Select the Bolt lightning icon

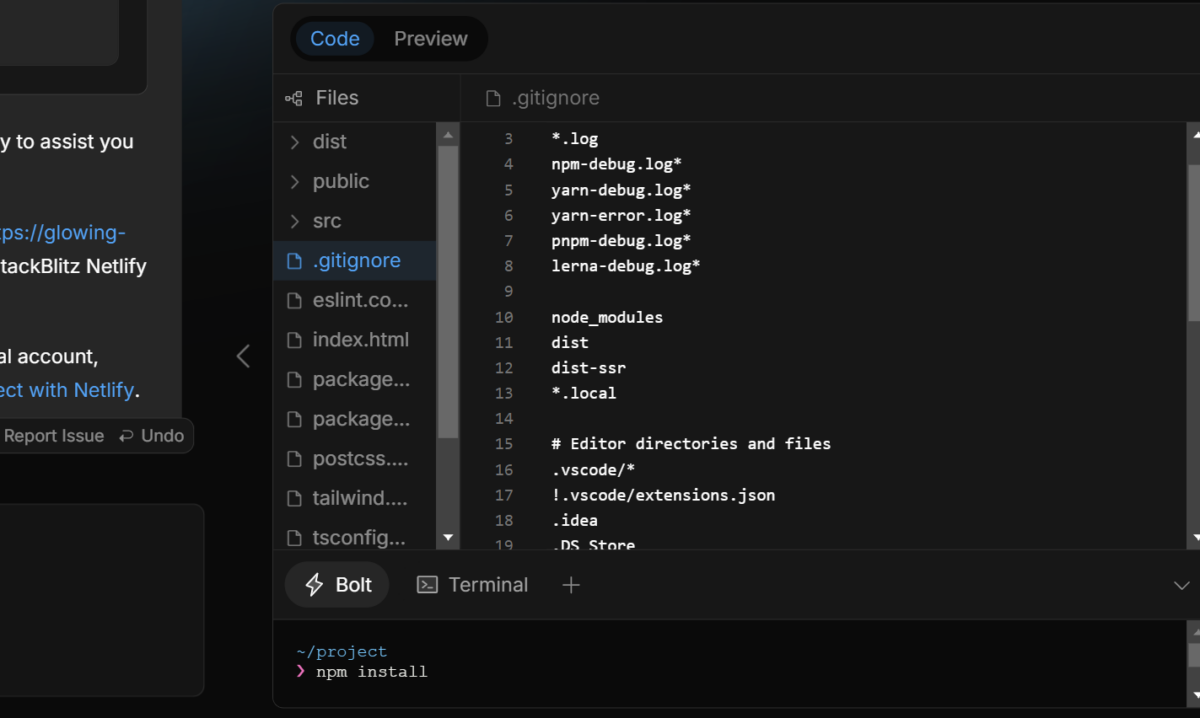tap(314, 584)
